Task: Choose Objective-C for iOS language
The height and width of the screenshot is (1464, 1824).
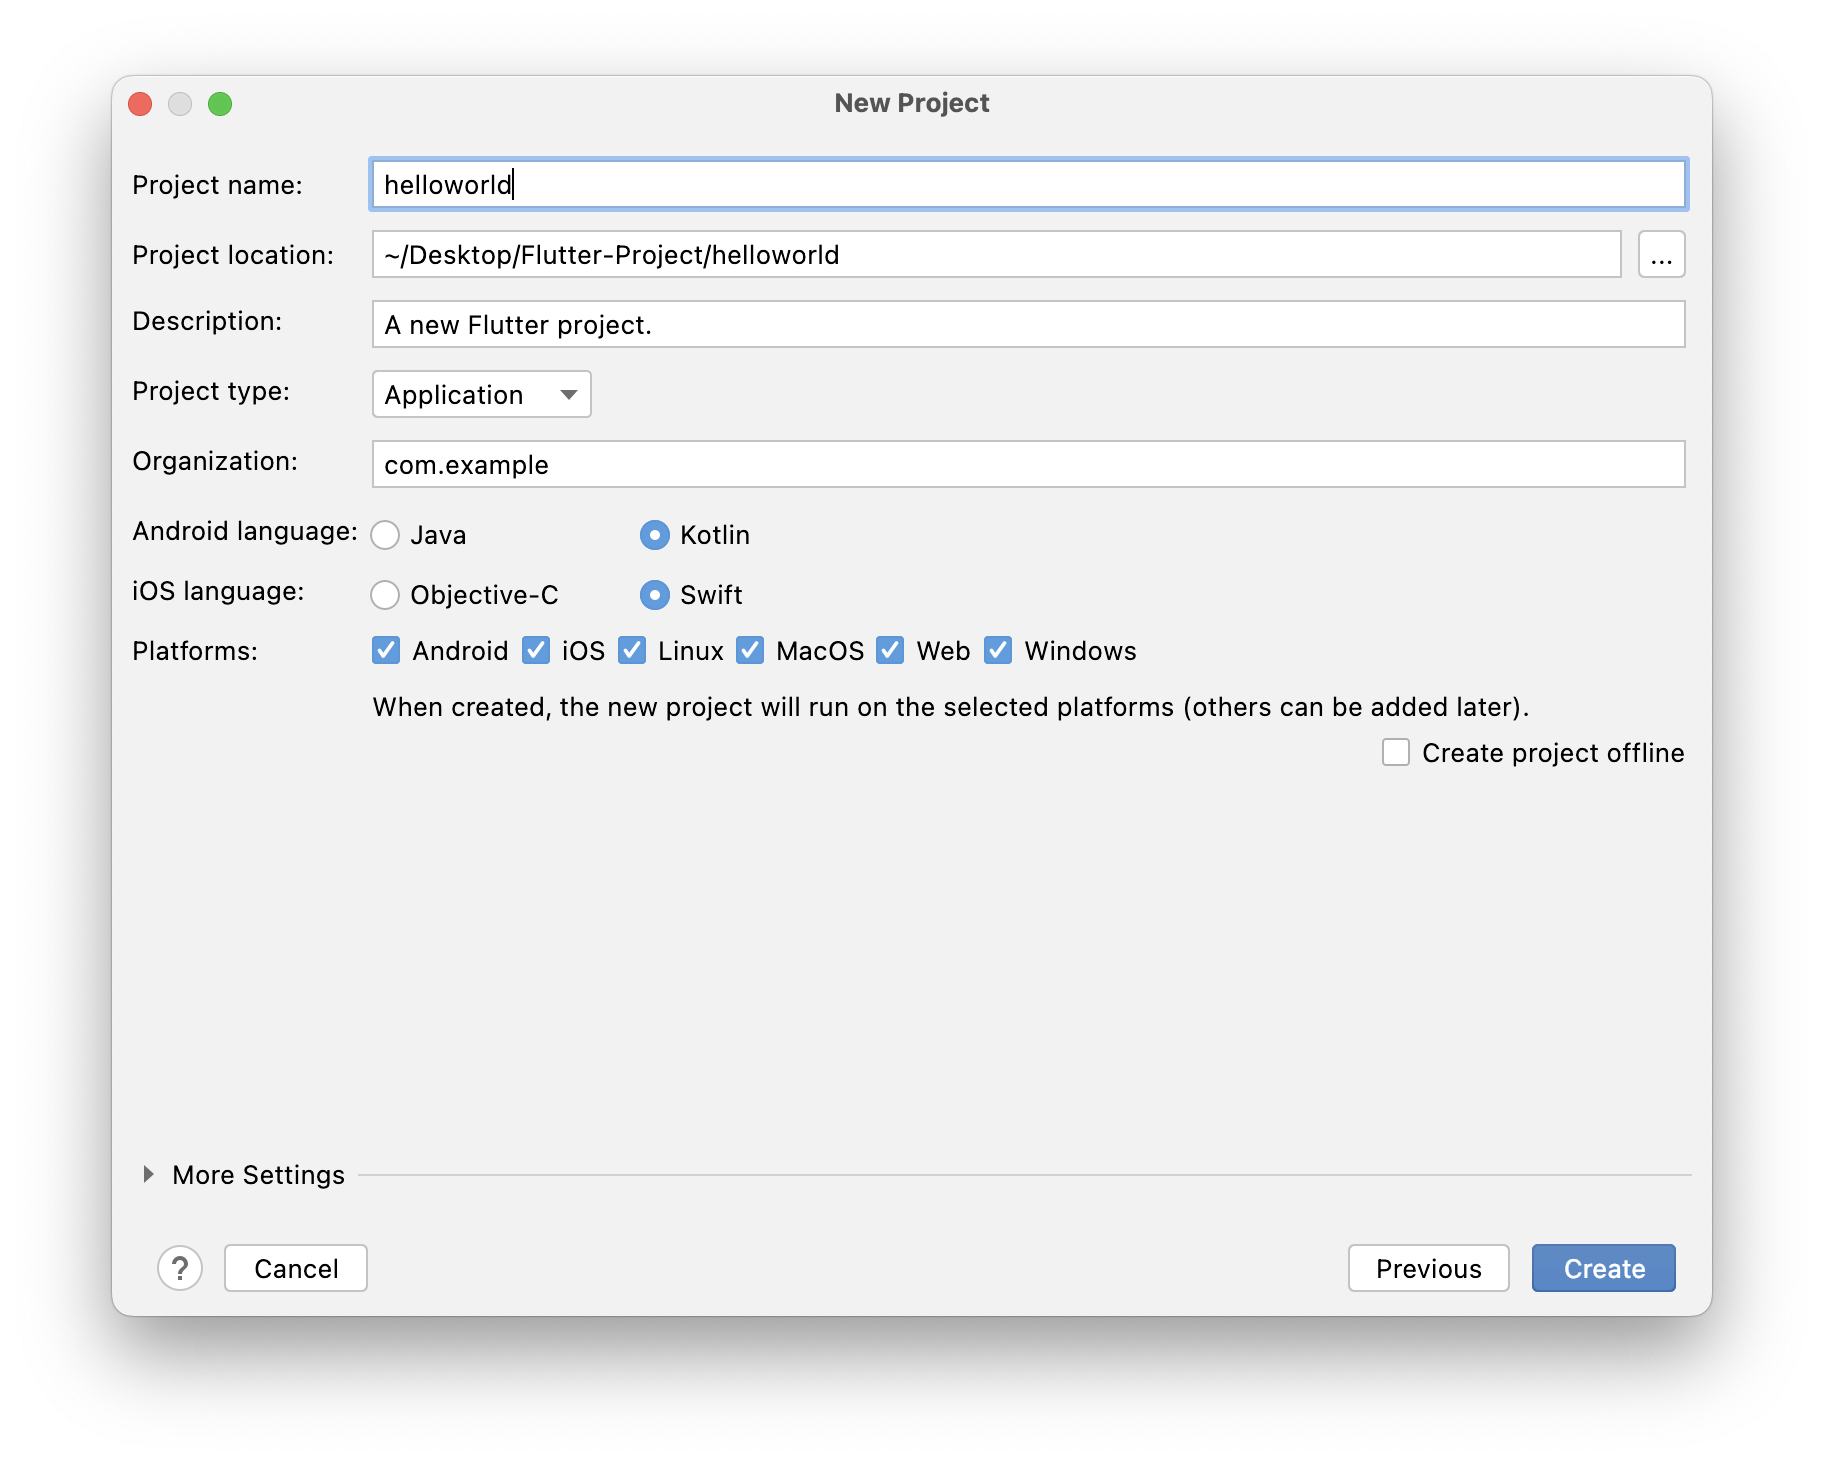Action: [385, 595]
